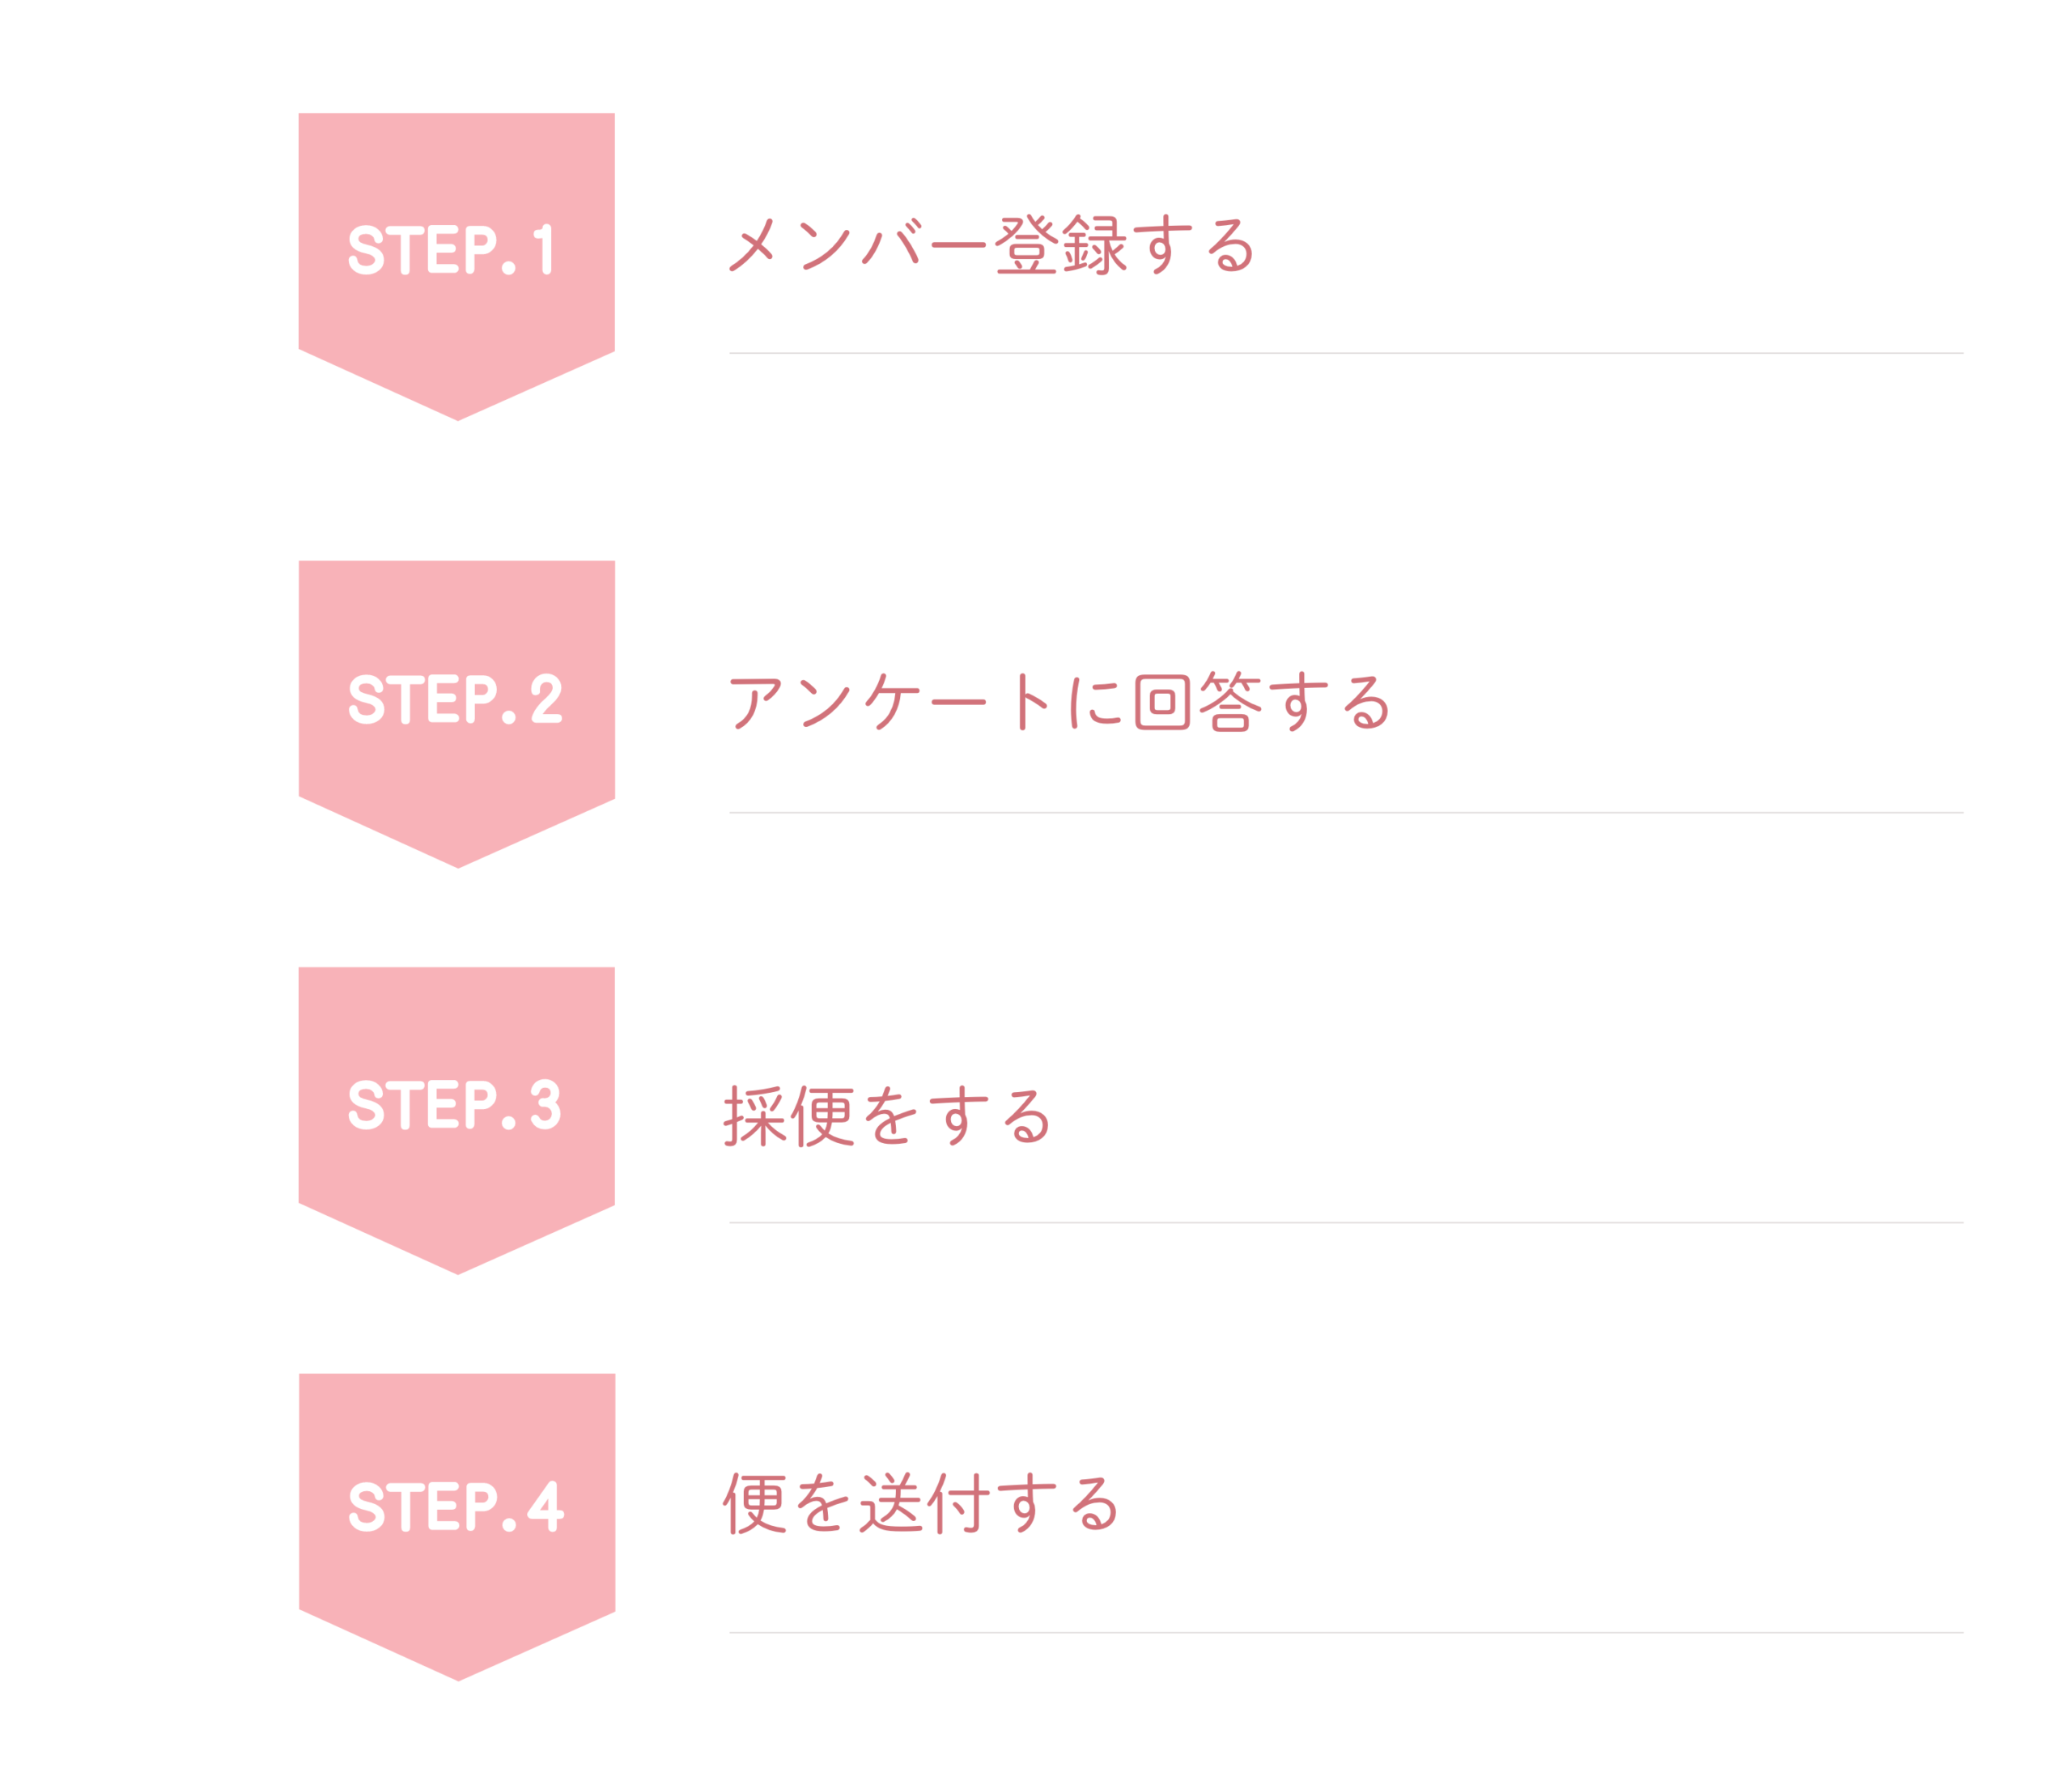
Task: Choose the STEP.4 pink badge label
Action: (456, 1507)
